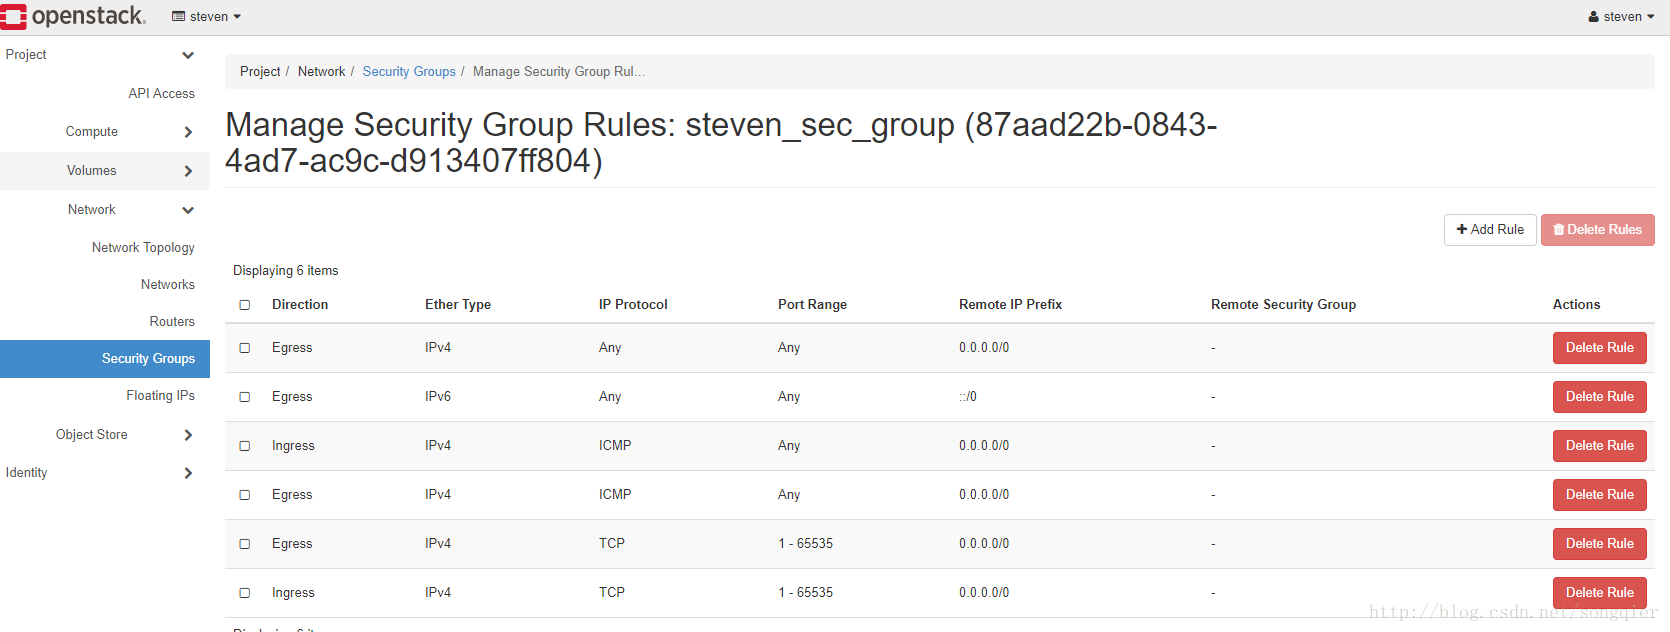Select Security Groups in sidebar
The image size is (1670, 632).
tap(105, 359)
